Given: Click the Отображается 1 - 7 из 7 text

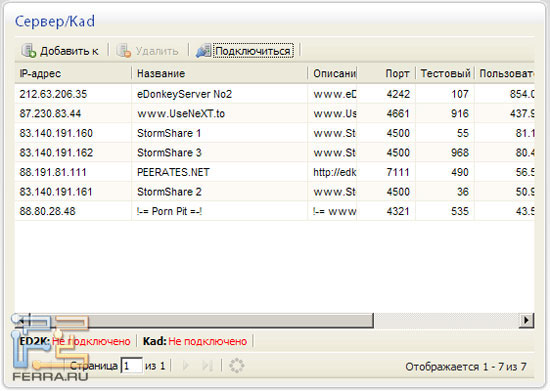Looking at the screenshot, I should 466,367.
